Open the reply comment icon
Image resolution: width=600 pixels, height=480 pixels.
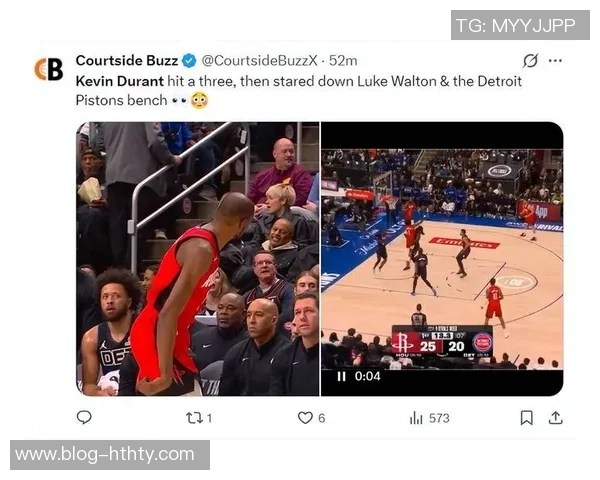(x=84, y=417)
